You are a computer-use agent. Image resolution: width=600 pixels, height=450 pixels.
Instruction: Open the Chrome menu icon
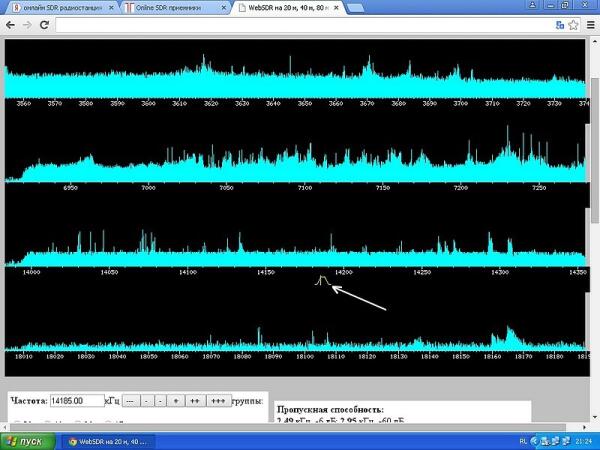point(590,24)
